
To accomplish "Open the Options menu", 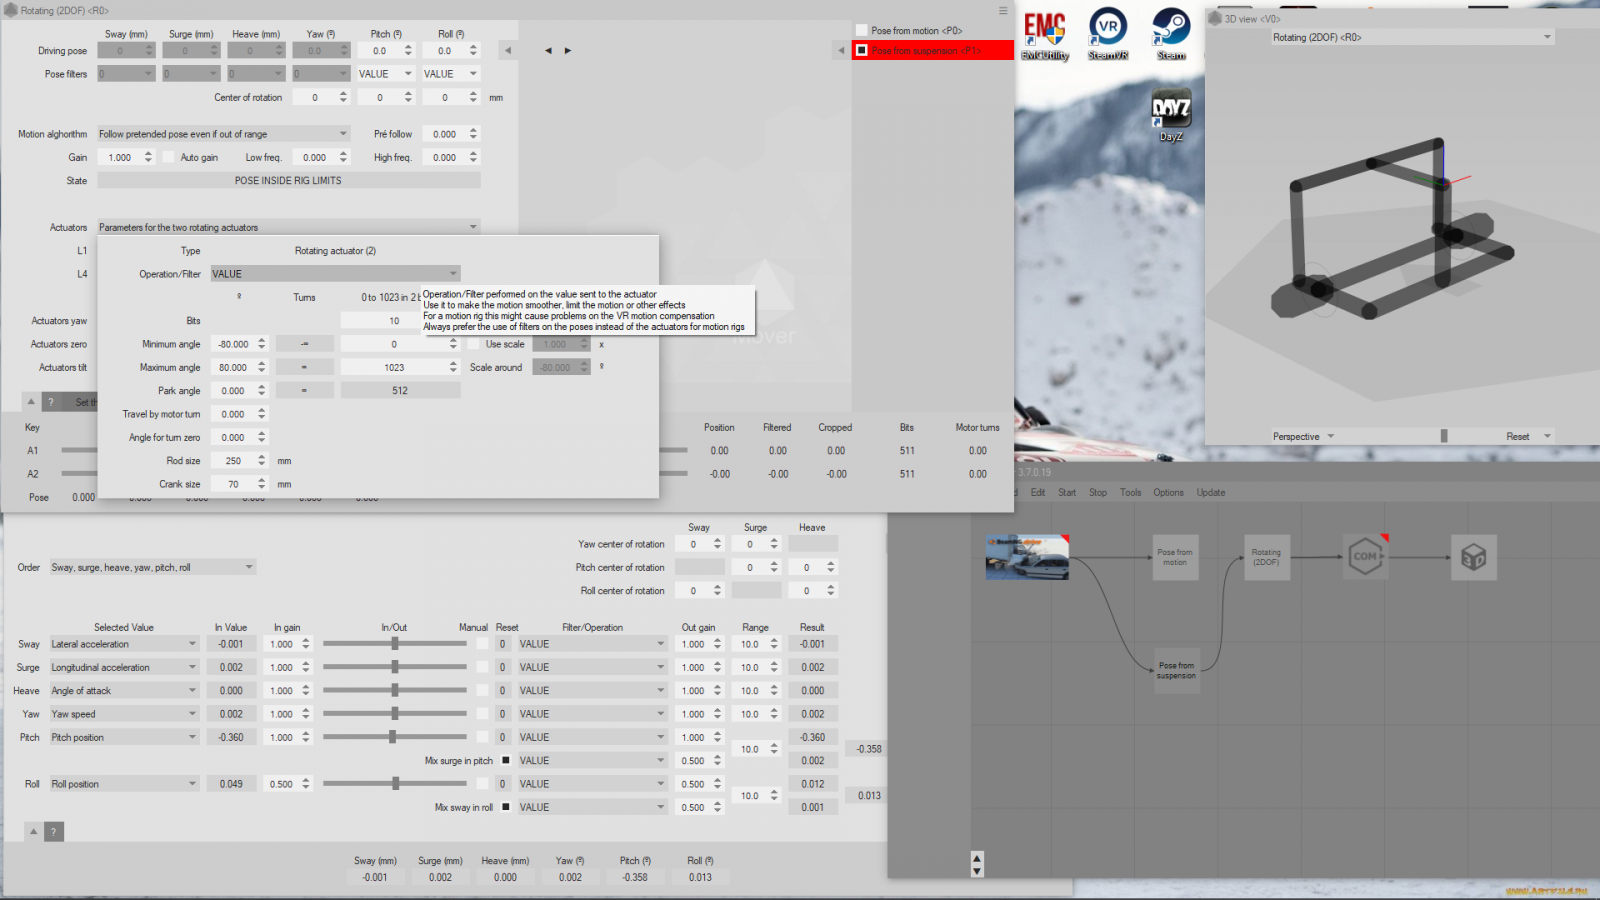I will [1168, 492].
